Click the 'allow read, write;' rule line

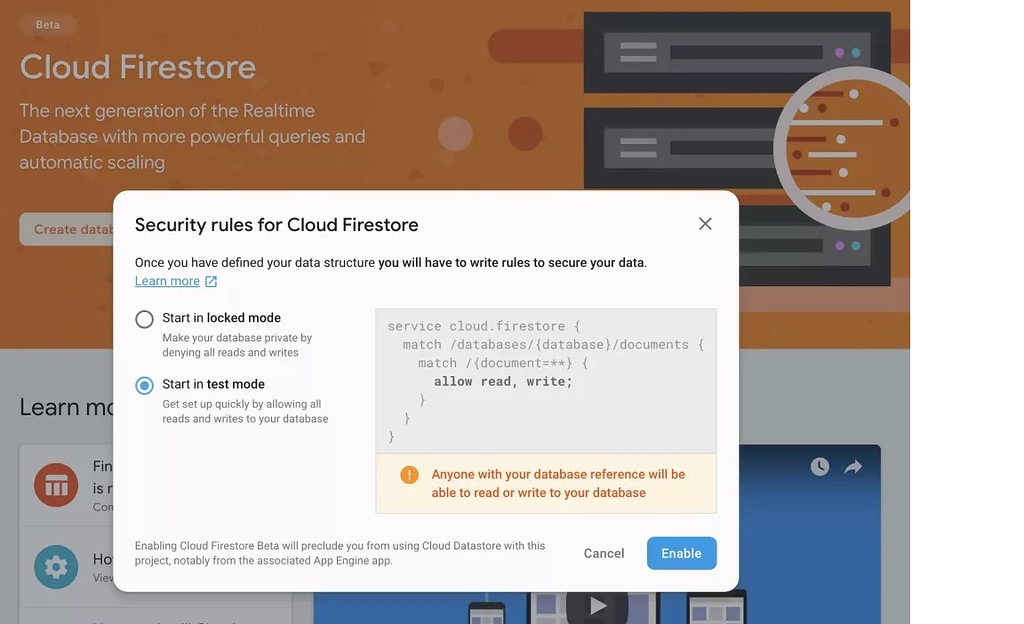(x=503, y=381)
